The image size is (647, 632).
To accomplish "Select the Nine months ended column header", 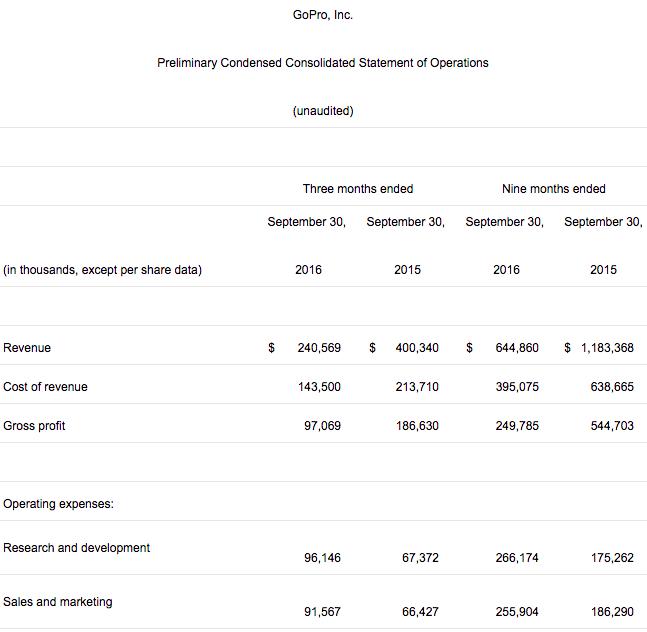I will (x=553, y=189).
